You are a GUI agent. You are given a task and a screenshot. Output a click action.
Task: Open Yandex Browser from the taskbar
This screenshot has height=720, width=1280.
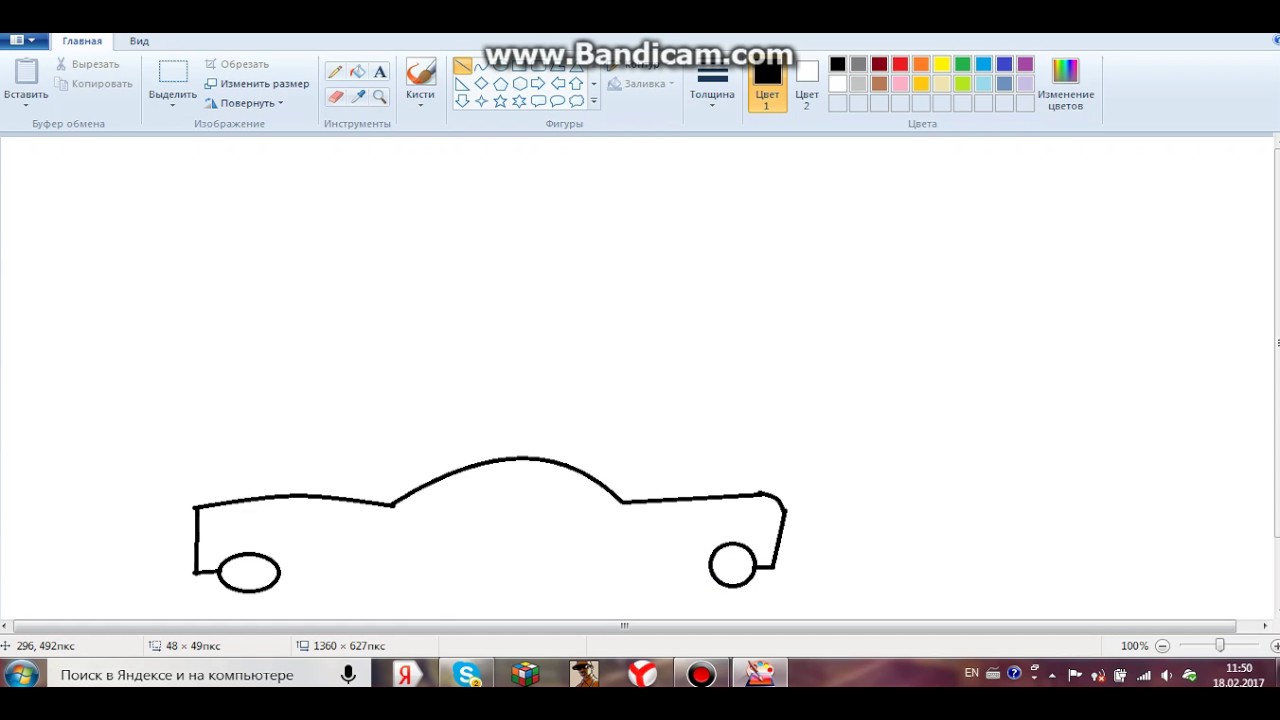(x=642, y=675)
